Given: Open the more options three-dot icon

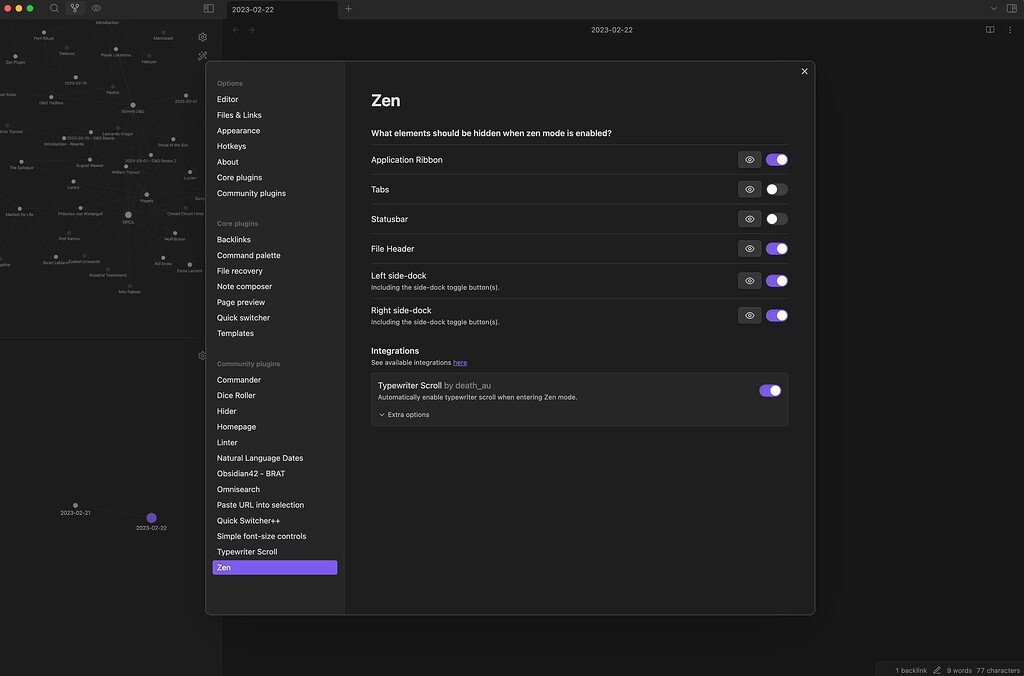Looking at the screenshot, I should coord(1011,29).
